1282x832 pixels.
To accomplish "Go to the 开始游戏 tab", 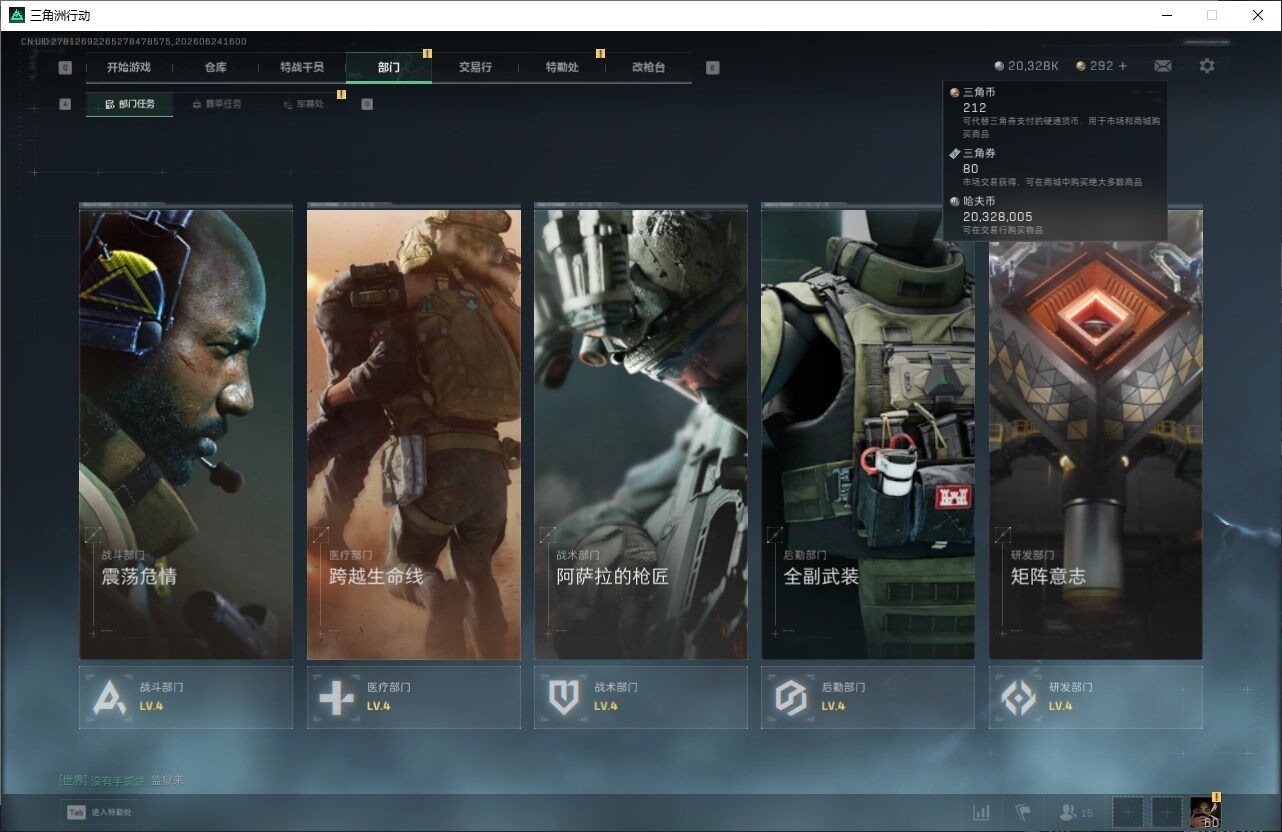I will [129, 68].
